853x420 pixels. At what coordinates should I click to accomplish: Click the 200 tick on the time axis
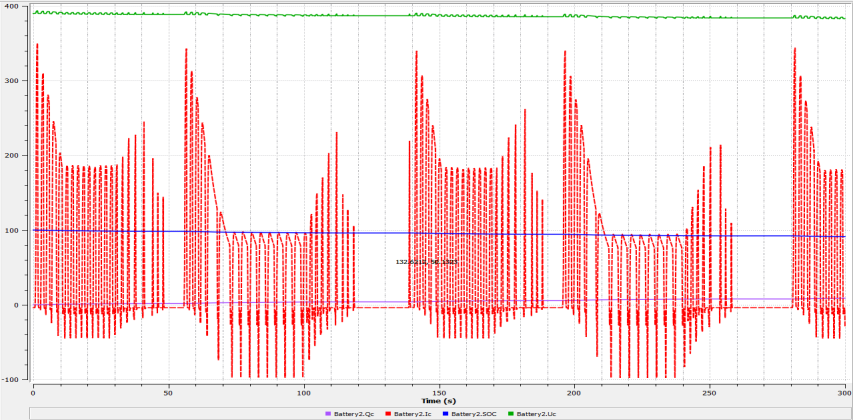pyautogui.click(x=574, y=393)
